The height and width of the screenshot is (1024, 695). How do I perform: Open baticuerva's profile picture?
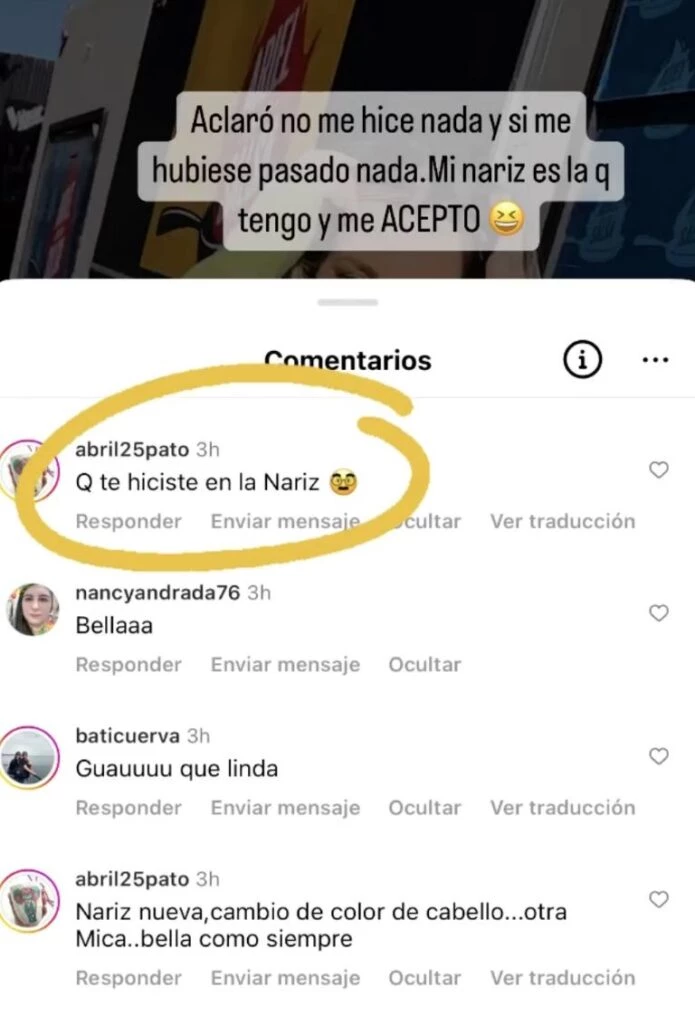tap(28, 757)
